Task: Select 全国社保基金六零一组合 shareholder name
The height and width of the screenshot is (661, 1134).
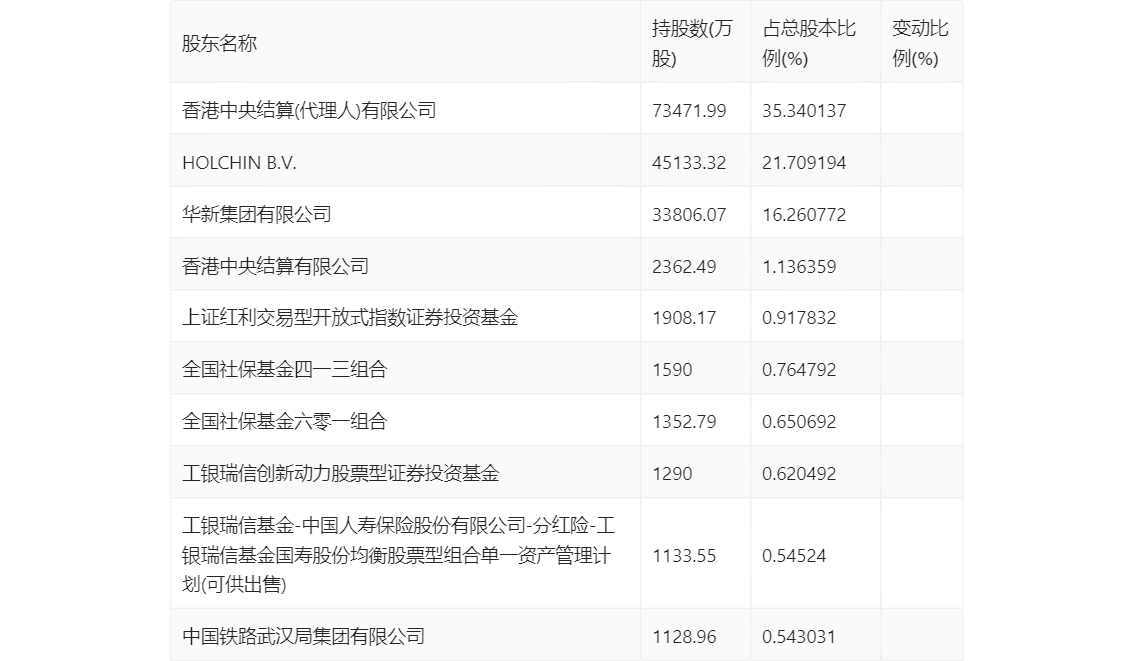Action: (x=284, y=422)
